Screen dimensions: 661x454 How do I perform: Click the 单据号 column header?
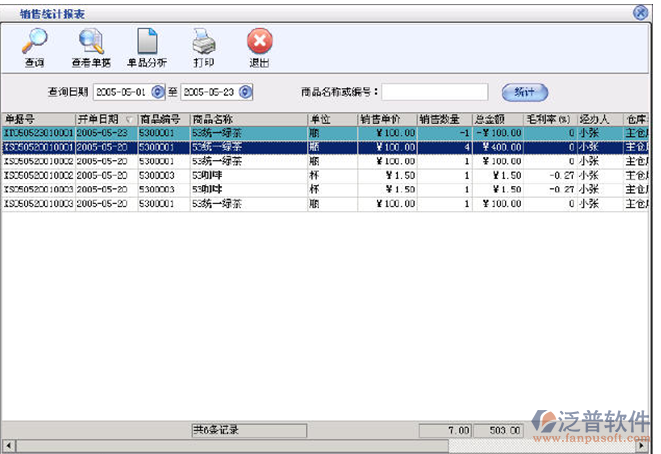(x=38, y=118)
